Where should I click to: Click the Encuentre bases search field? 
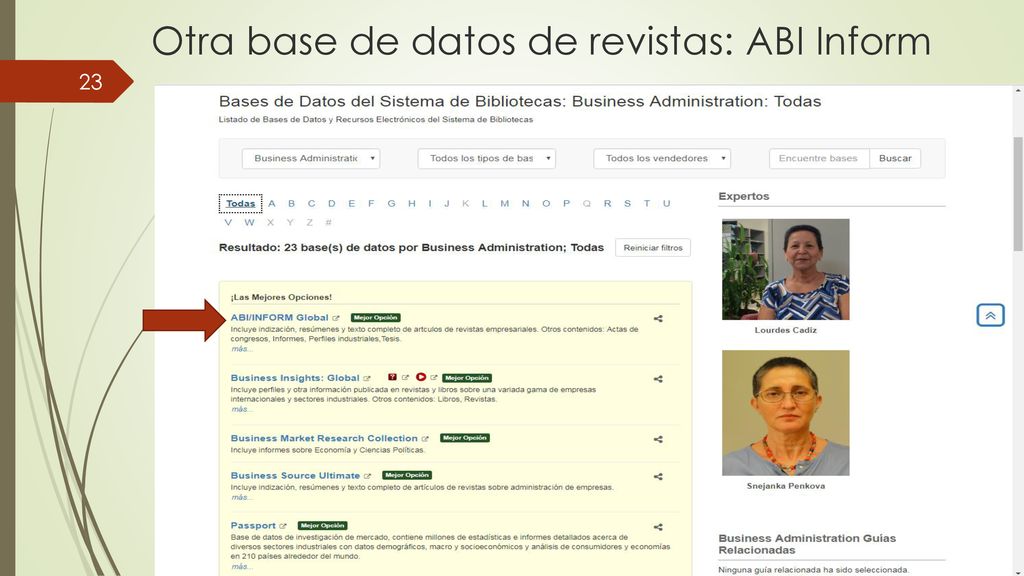819,158
